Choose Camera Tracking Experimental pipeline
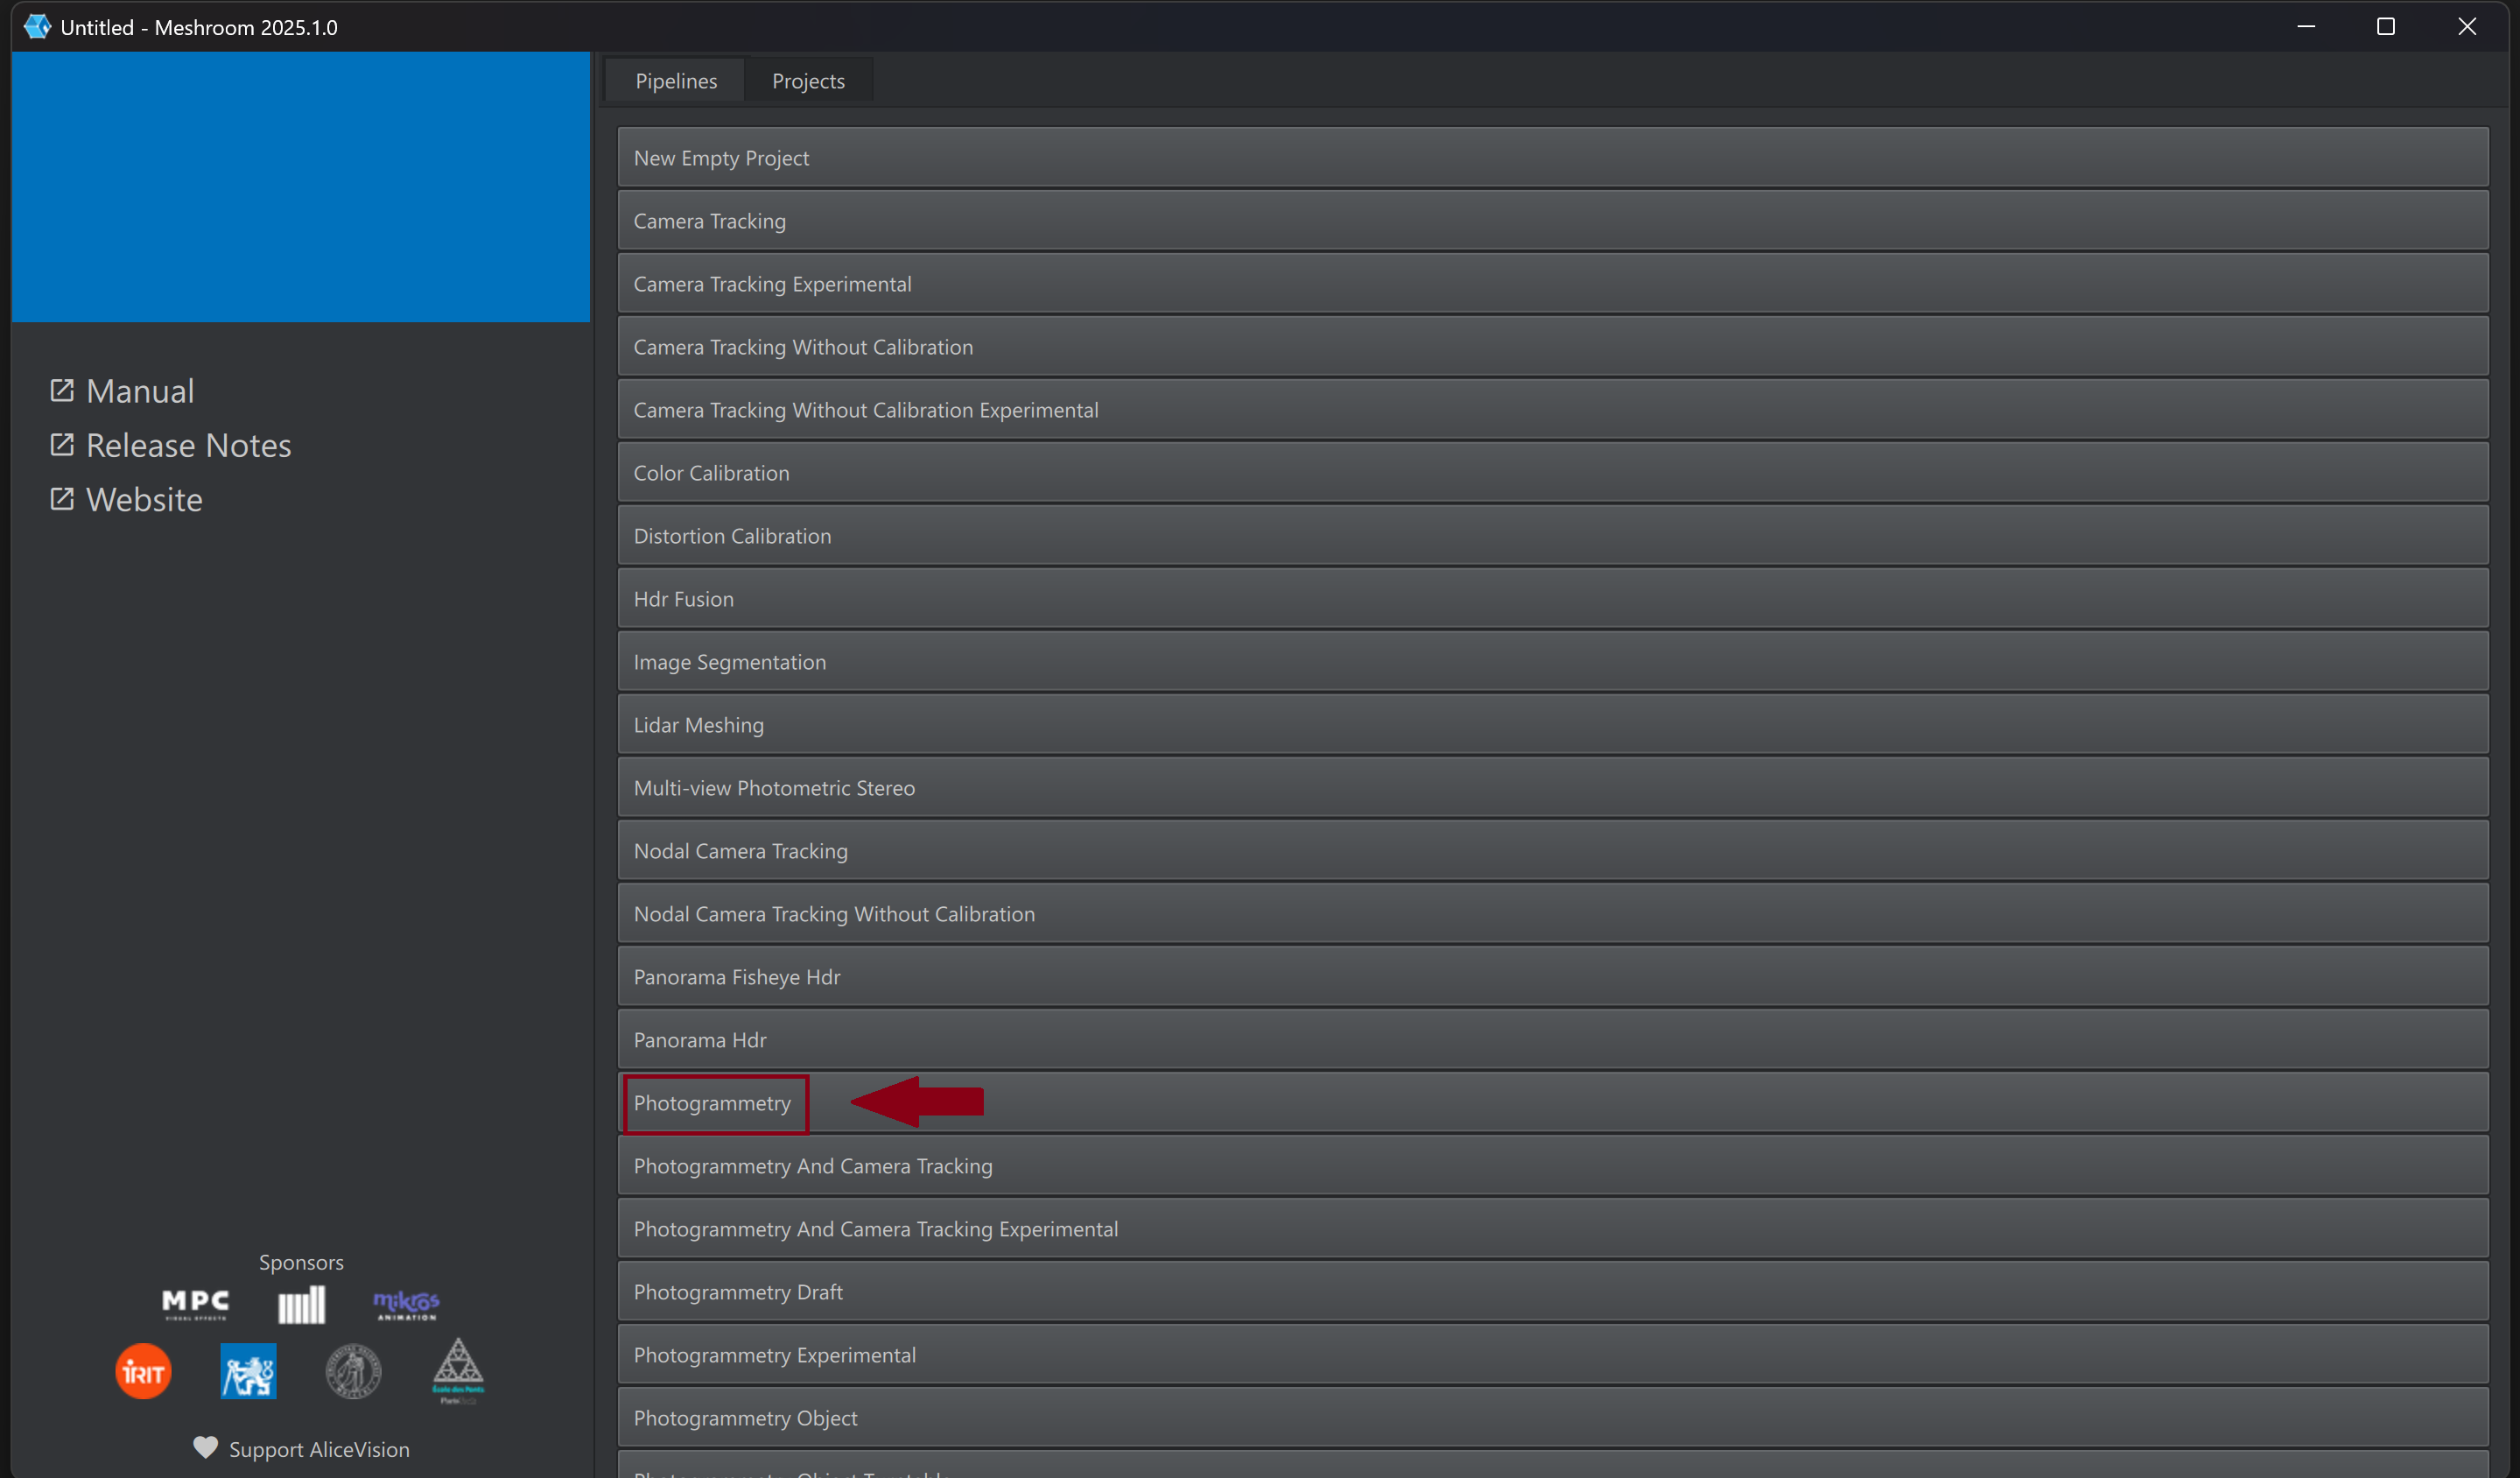This screenshot has width=2520, height=1478. coord(1552,283)
